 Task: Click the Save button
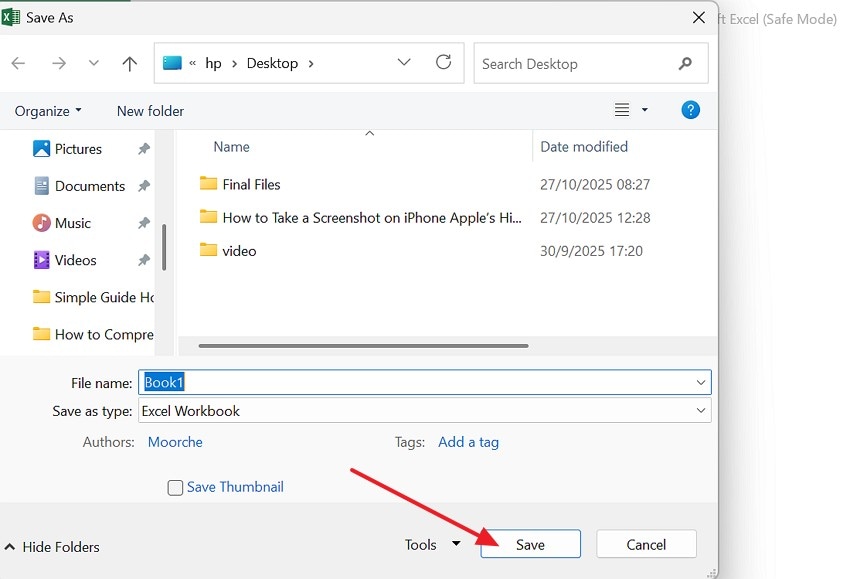530,544
